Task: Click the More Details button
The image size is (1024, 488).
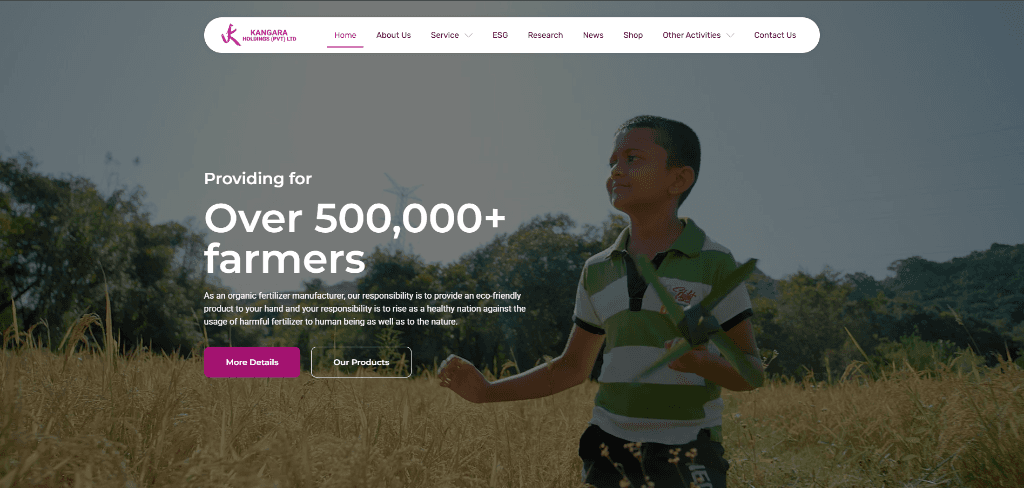Action: point(252,362)
